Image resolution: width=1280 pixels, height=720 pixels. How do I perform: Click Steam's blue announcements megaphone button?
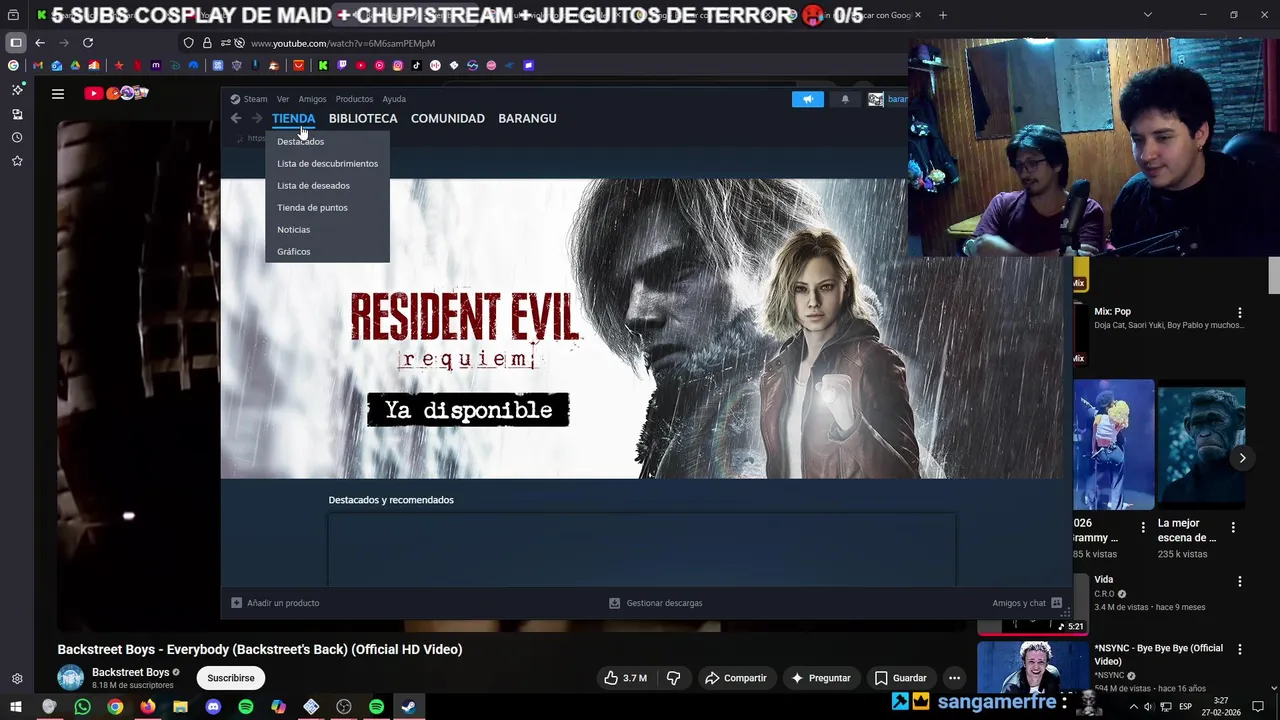808,99
